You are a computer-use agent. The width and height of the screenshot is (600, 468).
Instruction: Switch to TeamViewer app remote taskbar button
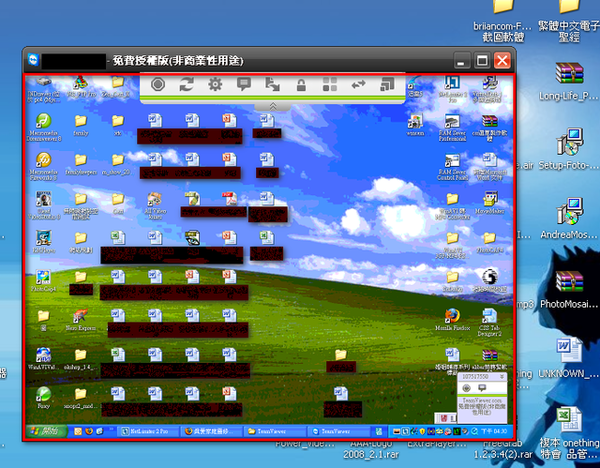point(338,431)
